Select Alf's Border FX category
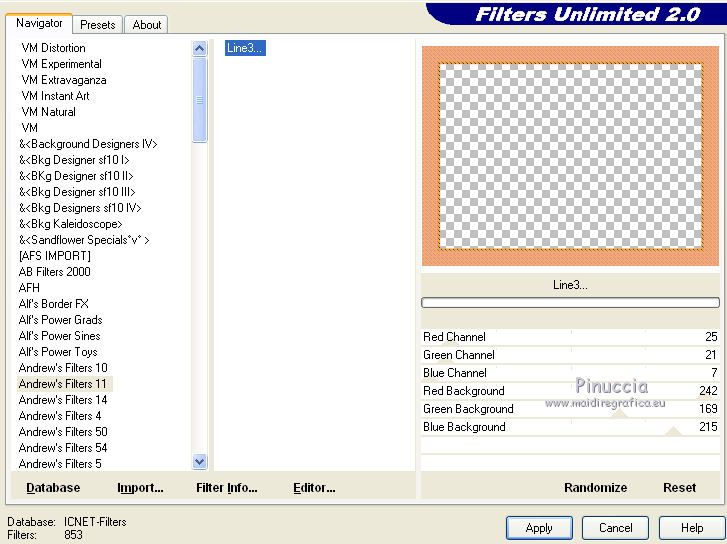727x544 pixels. [53, 304]
